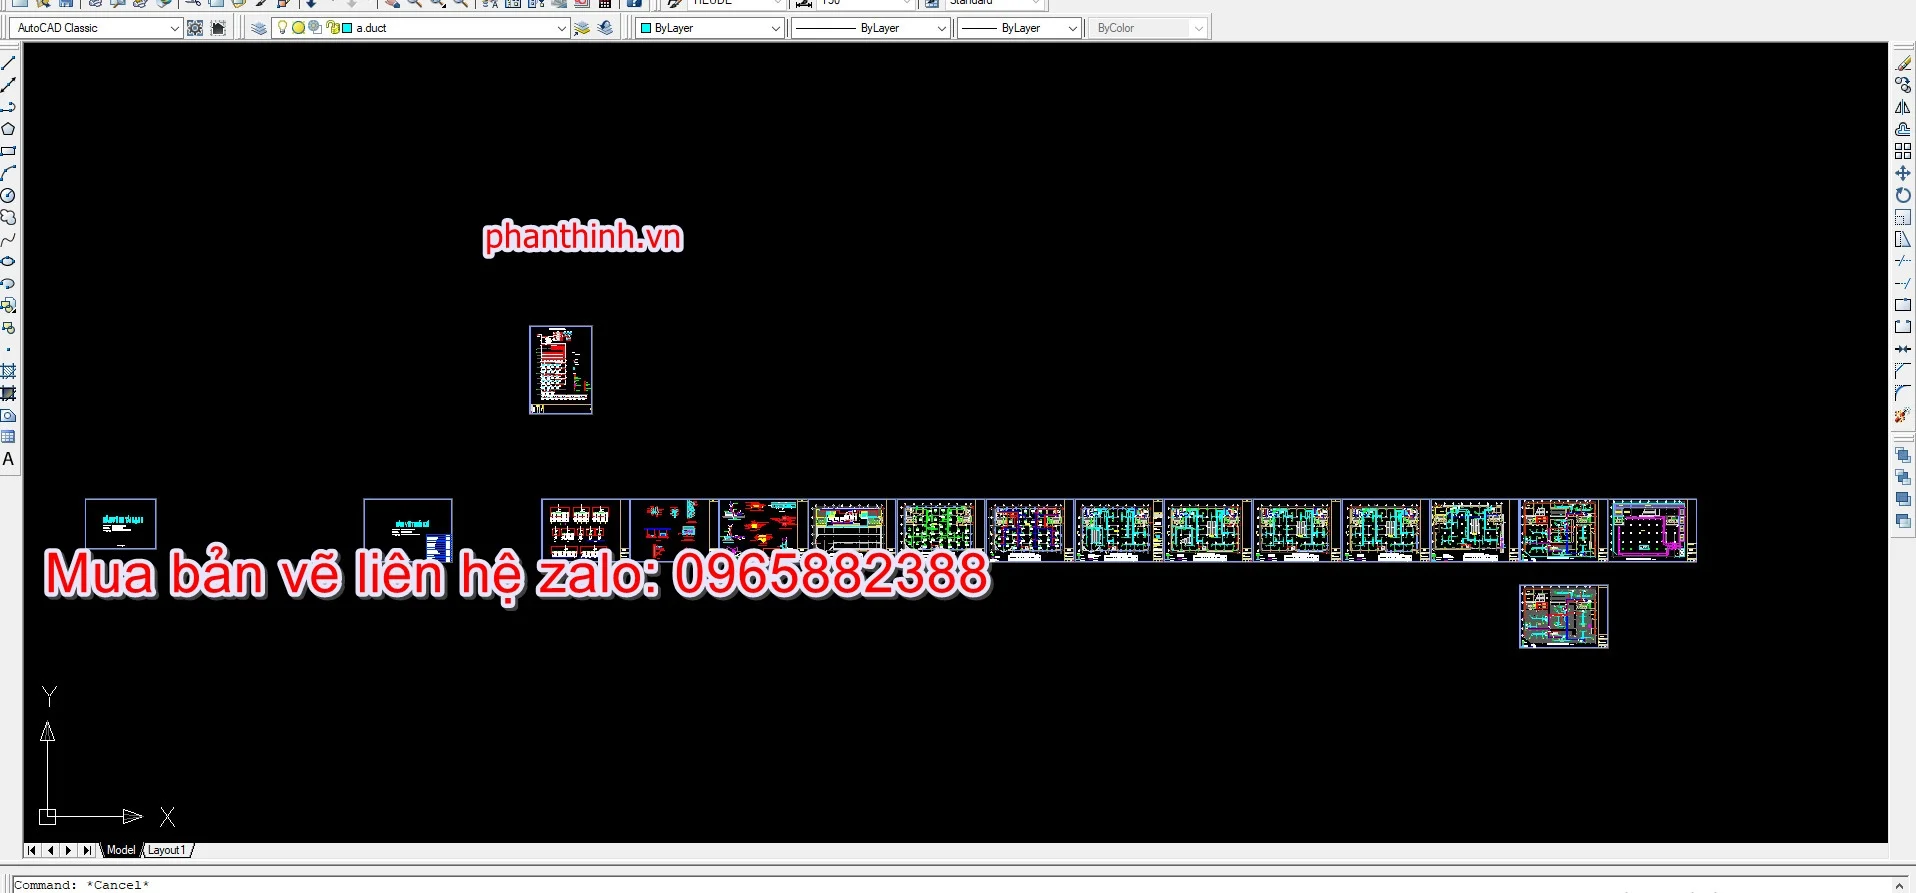Click Make Object's Layer Current icon
1916x893 pixels.
(x=582, y=28)
